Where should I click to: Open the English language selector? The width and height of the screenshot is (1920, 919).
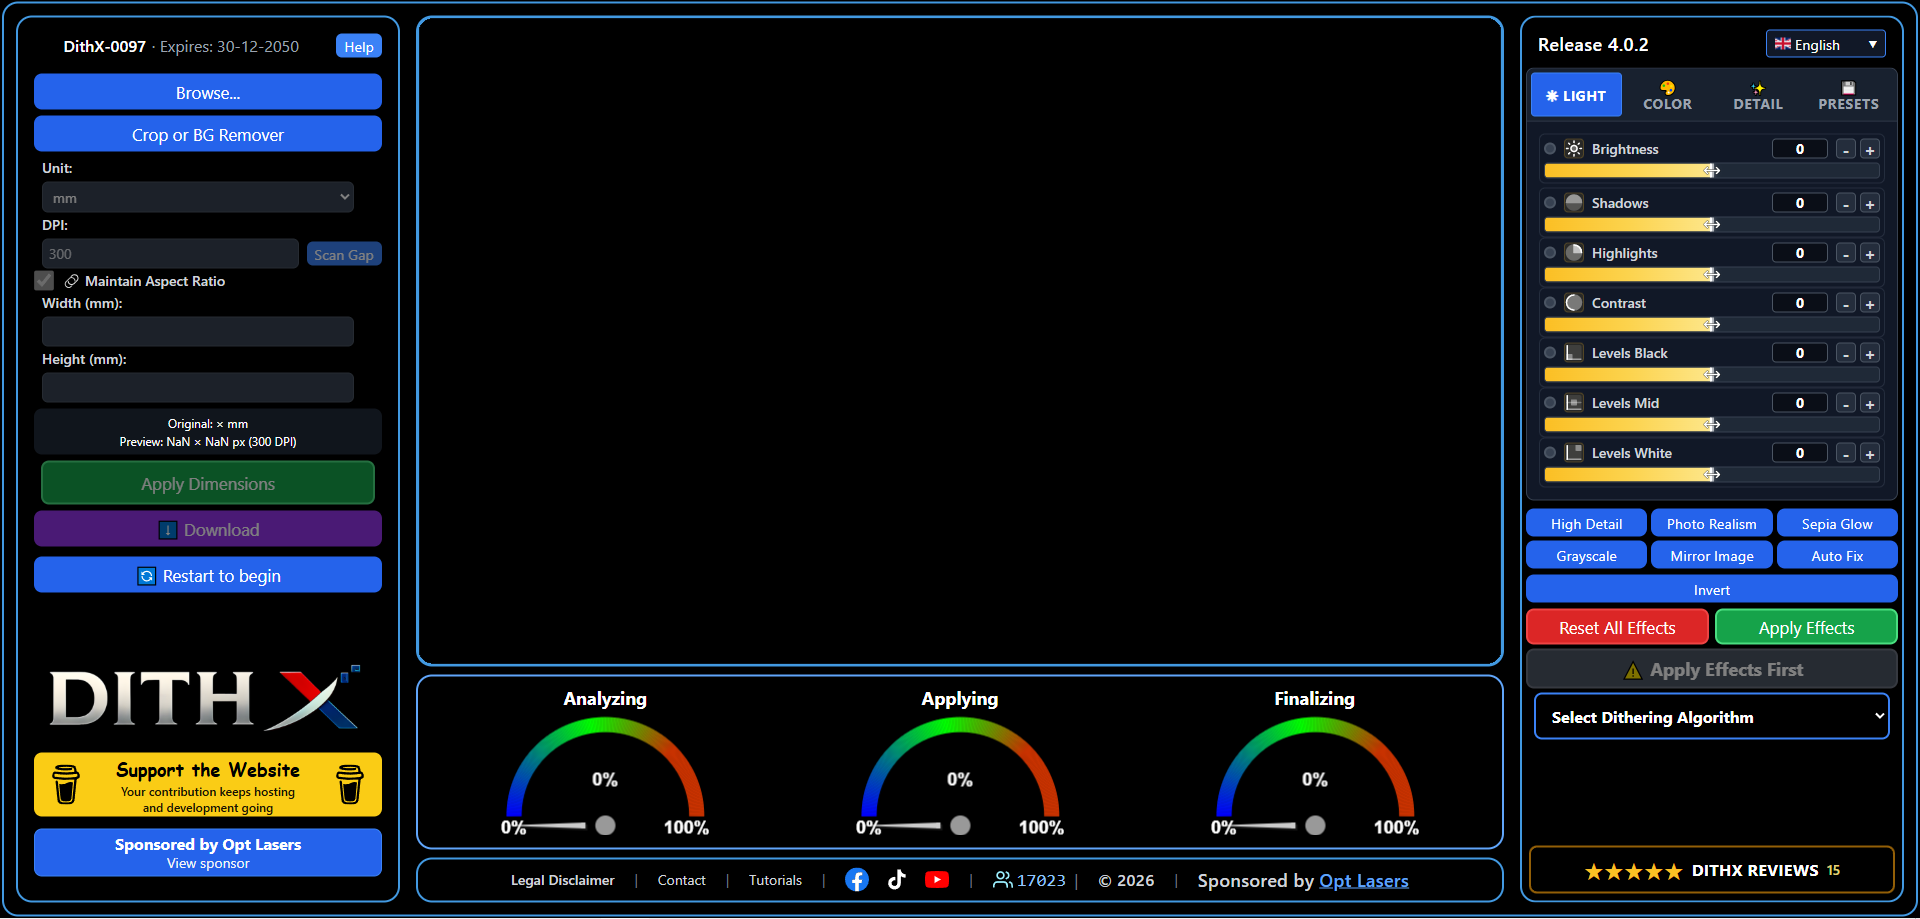tap(1825, 44)
